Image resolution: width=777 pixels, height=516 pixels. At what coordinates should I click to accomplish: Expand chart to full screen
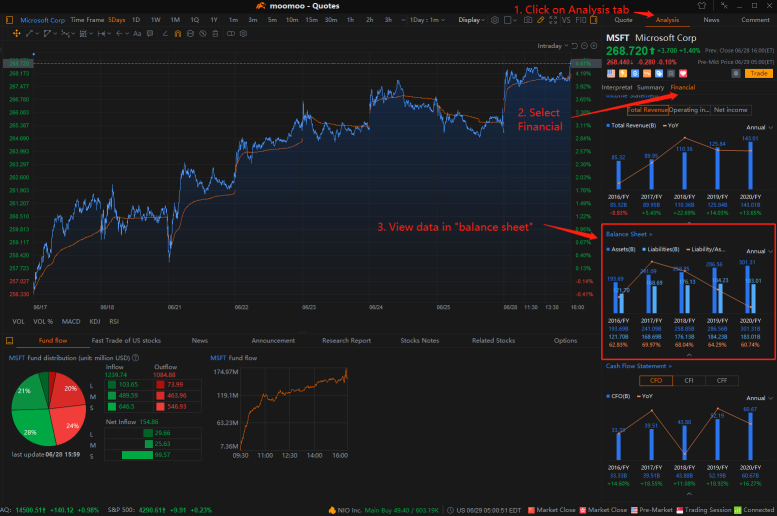click(553, 20)
